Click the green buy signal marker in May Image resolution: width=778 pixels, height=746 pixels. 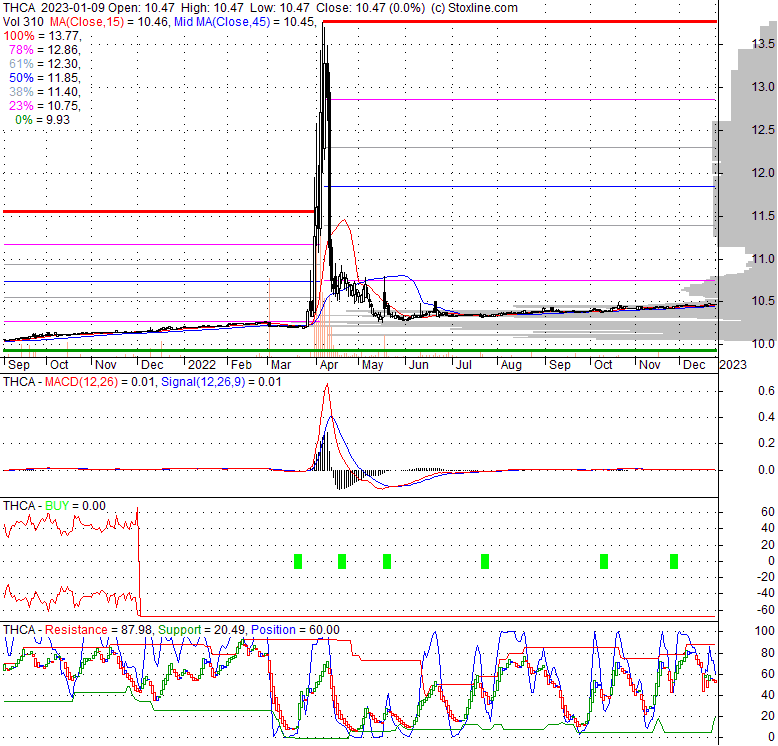tap(387, 561)
